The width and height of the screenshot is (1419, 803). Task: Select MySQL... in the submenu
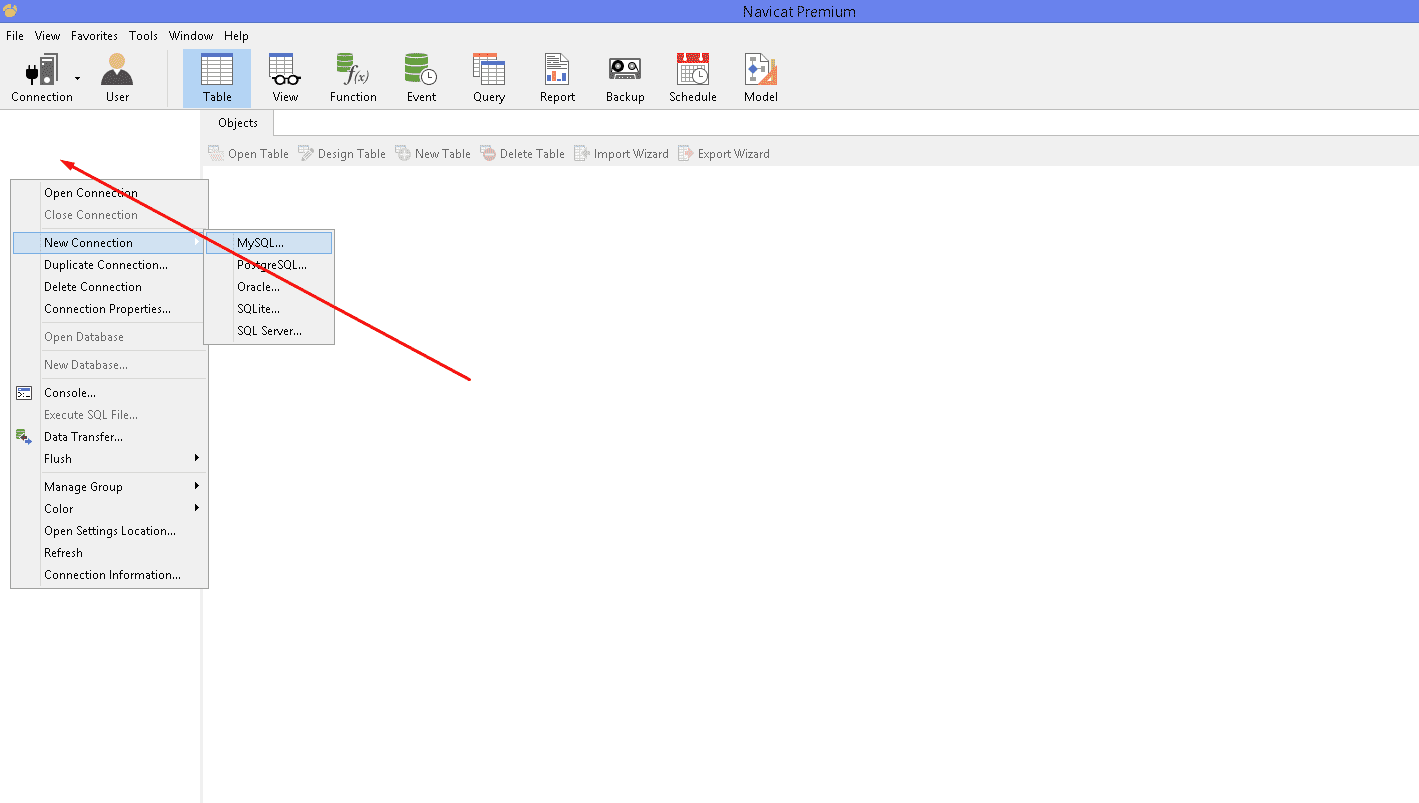tap(269, 243)
